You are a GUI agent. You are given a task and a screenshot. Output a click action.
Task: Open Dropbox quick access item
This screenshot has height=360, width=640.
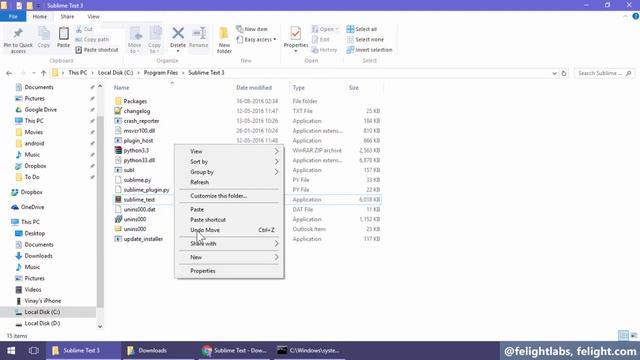pos(35,166)
